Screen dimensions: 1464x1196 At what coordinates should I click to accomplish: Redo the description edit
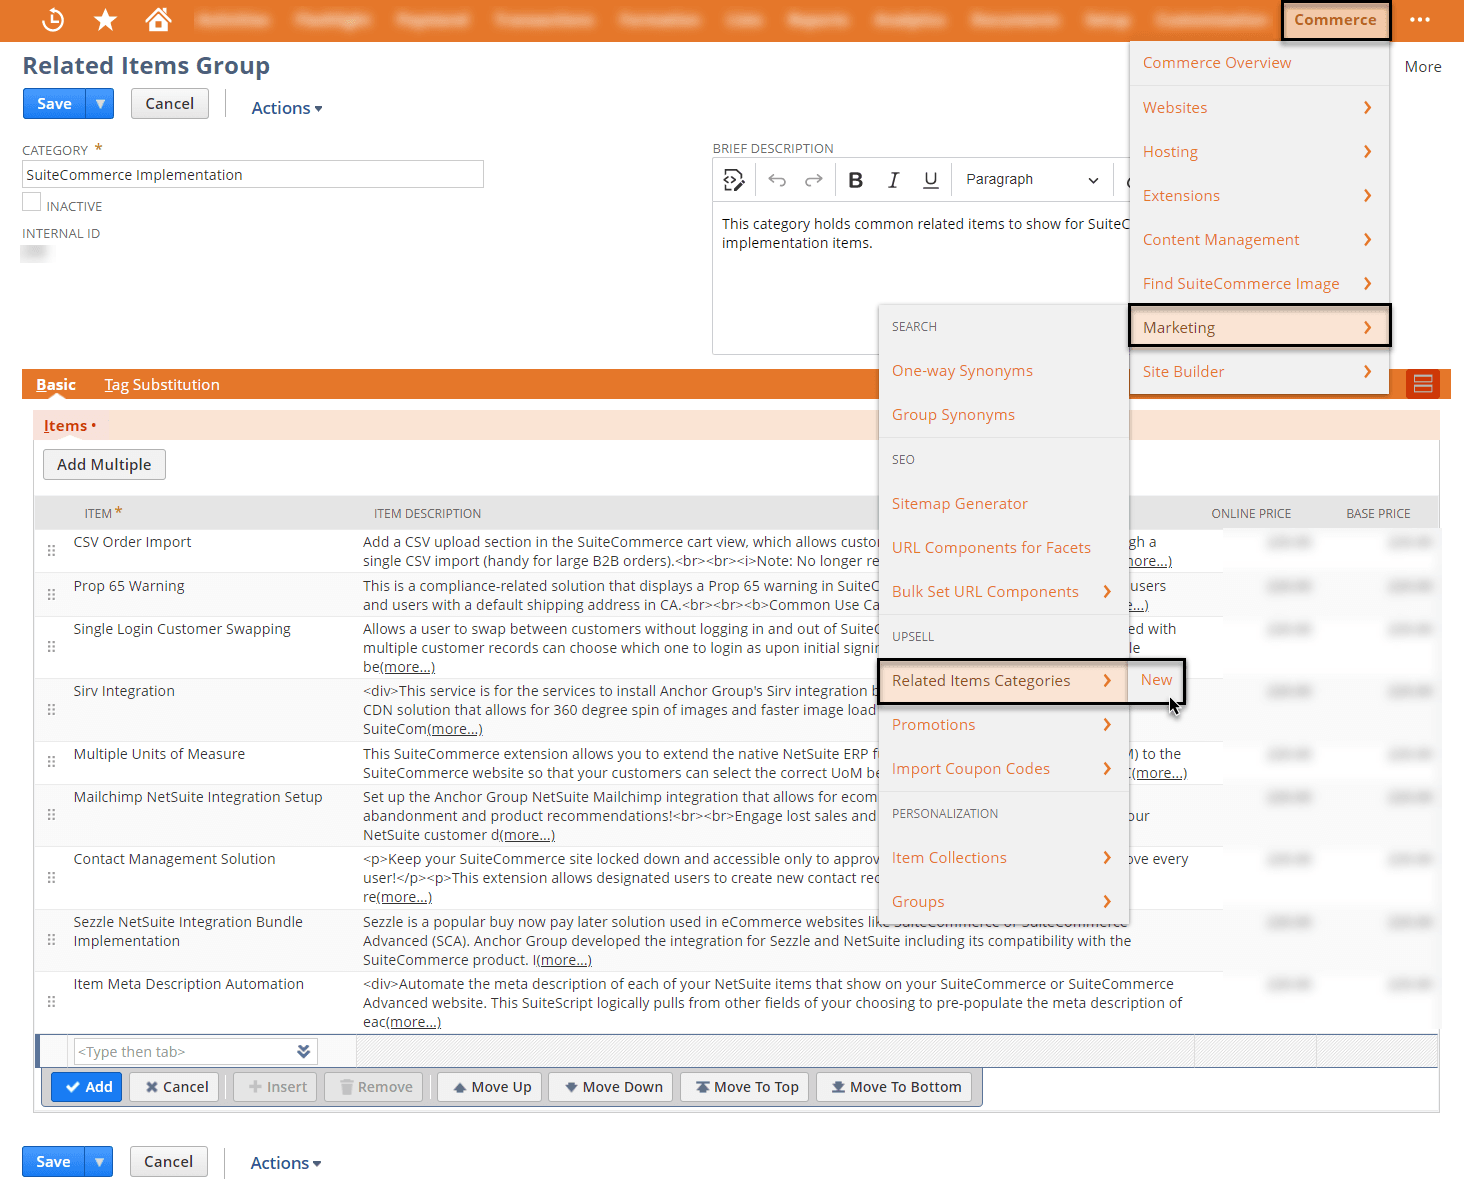click(x=814, y=180)
